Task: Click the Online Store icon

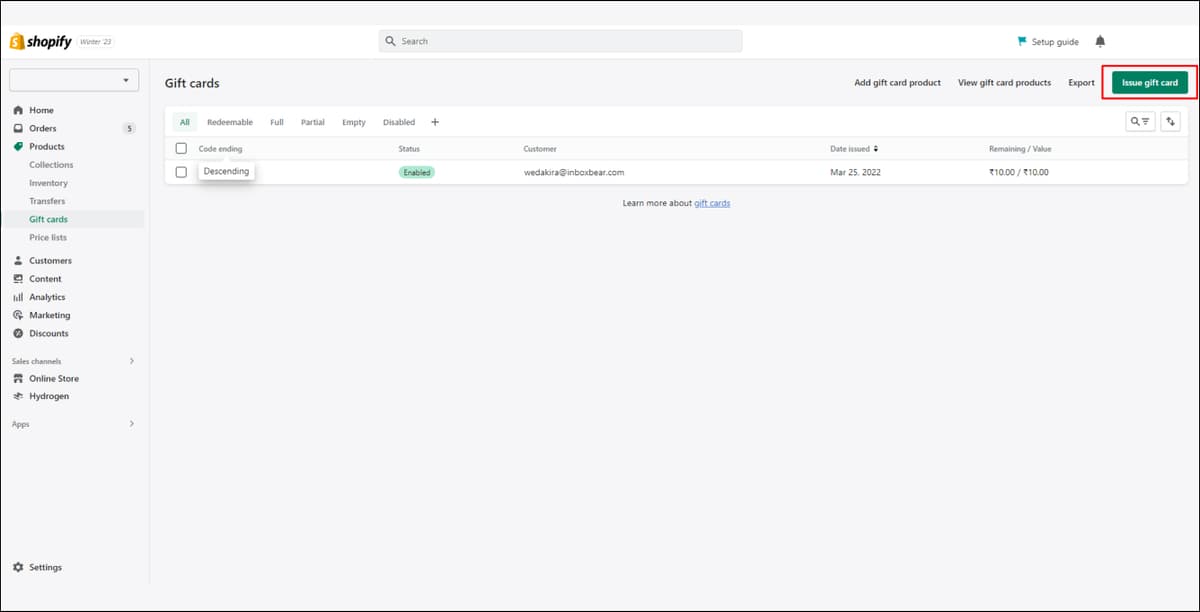Action: click(x=18, y=378)
